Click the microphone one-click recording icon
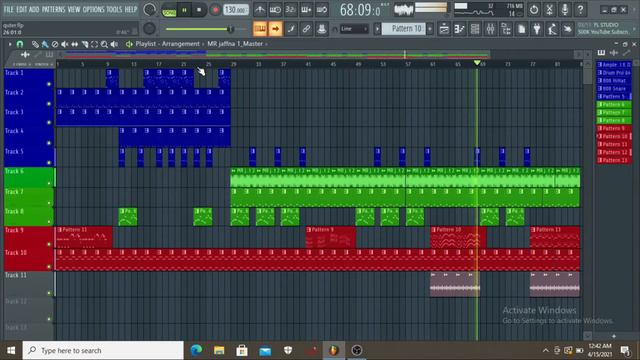 pyautogui.click(x=565, y=9)
